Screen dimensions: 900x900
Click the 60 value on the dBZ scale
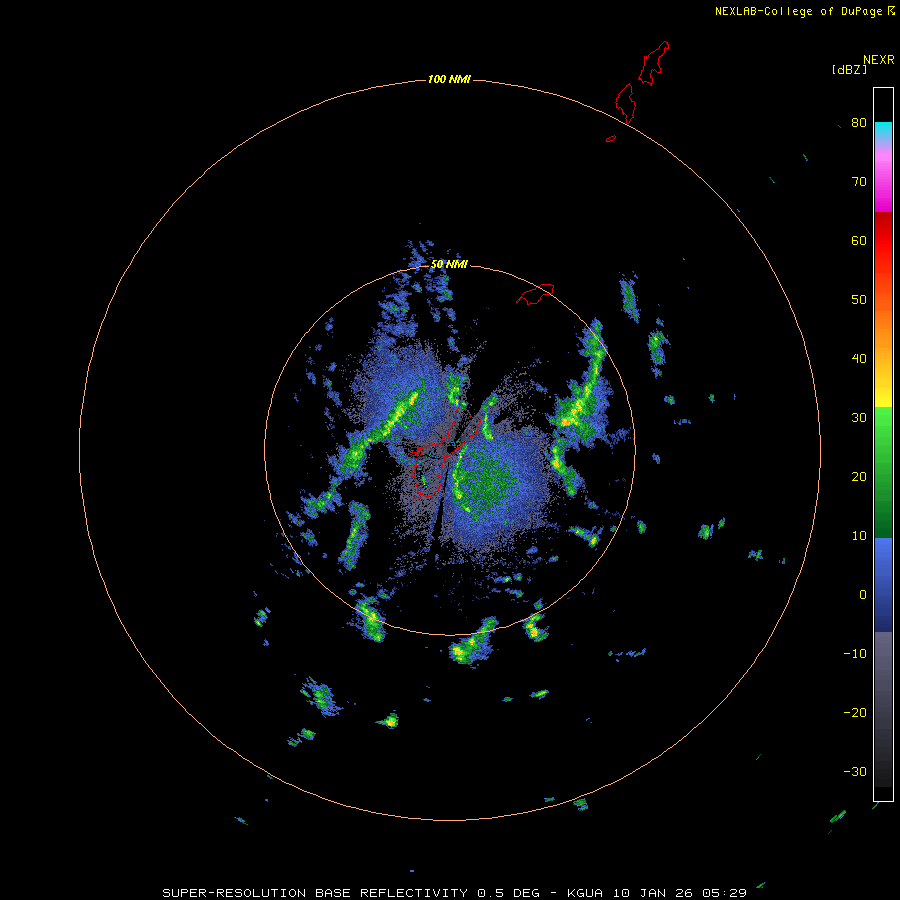point(859,241)
